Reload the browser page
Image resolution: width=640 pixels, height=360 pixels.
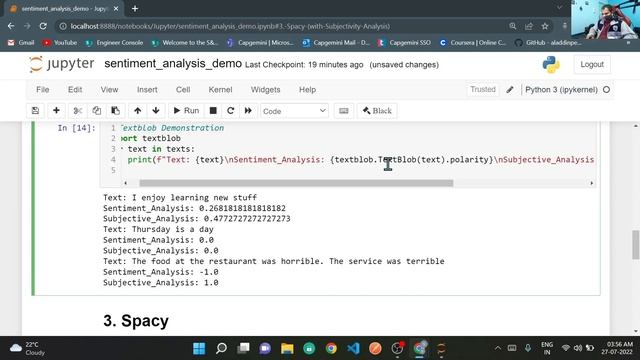[x=43, y=26]
